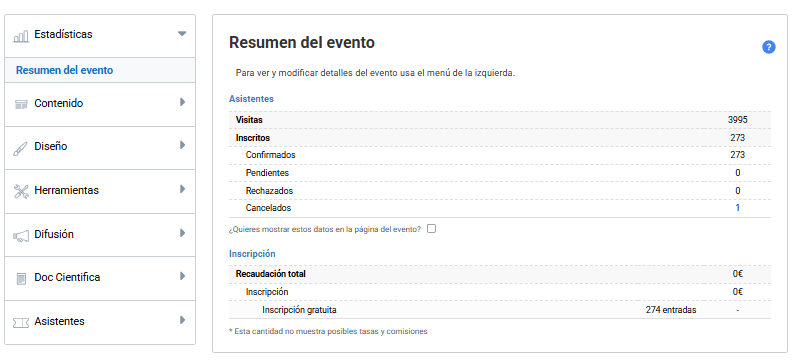Expand the Contenido section arrow
Screen dimensions: 804x364
[183, 102]
